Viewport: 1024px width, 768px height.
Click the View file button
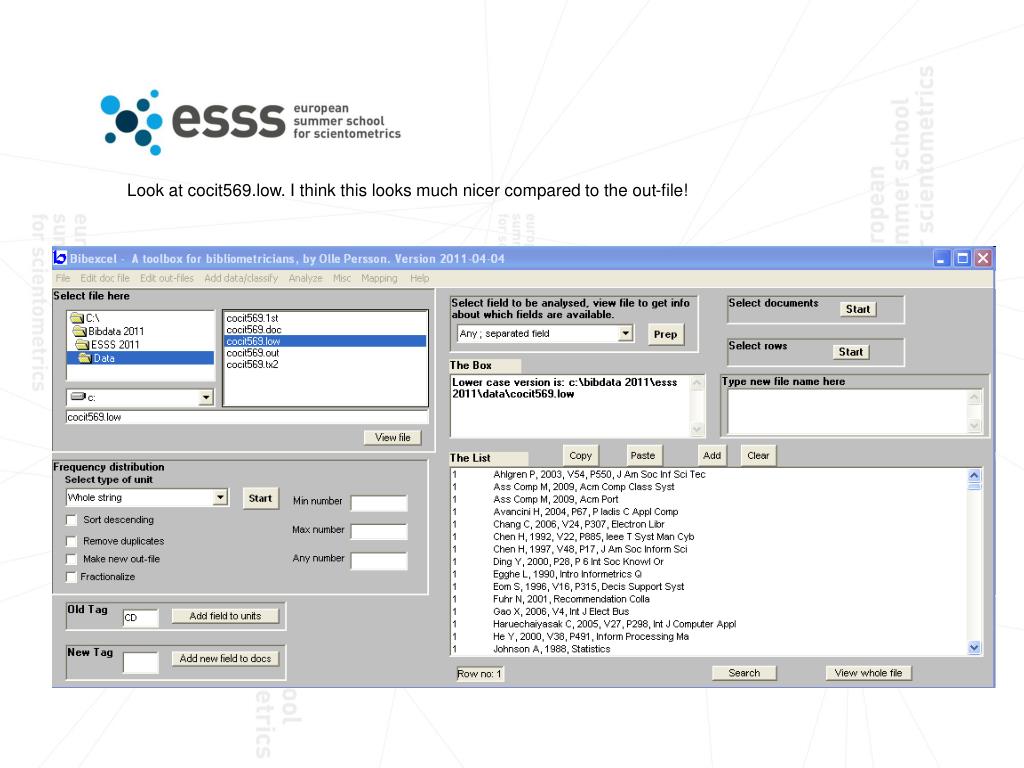tap(392, 438)
